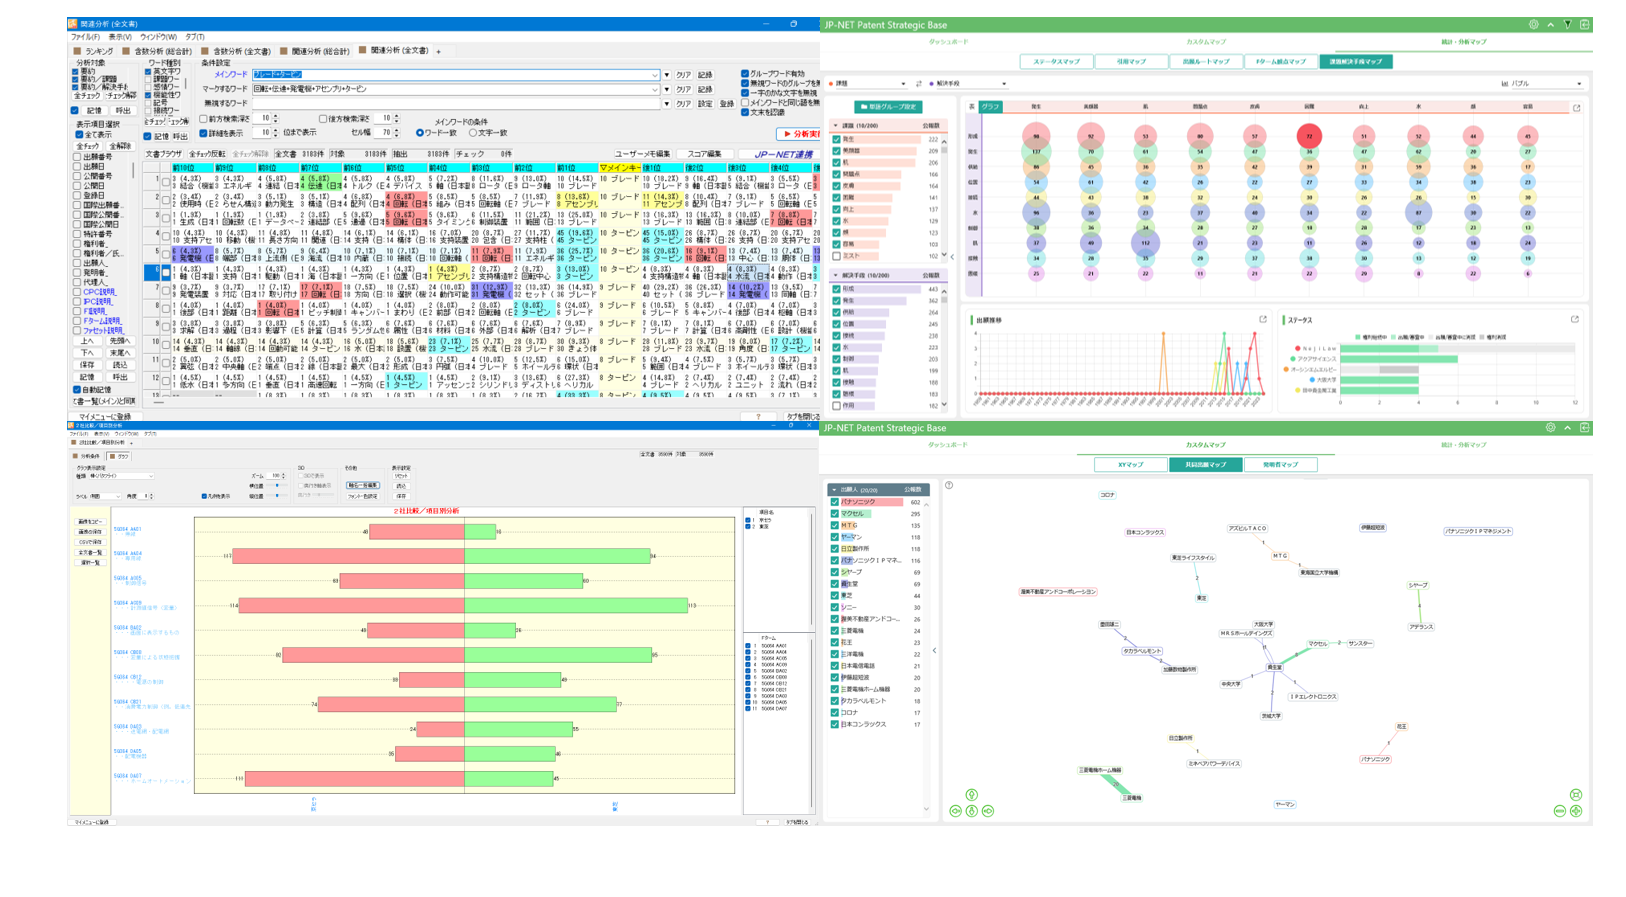Switch to 発明者マップ tab
Viewport: 1626px width, 897px height.
(1280, 465)
